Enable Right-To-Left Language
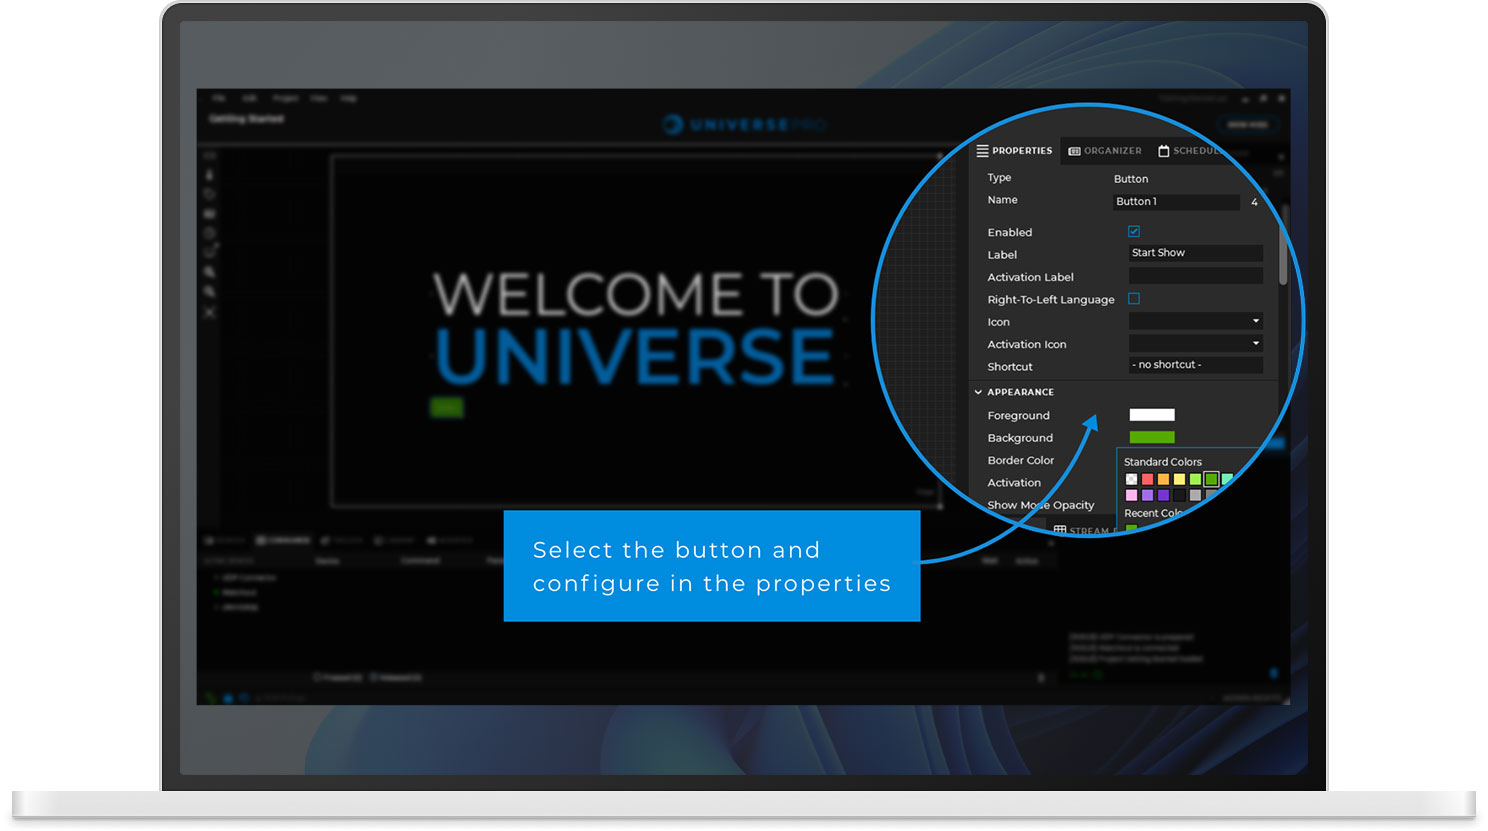Image resolution: width=1488 pixels, height=831 pixels. click(1134, 299)
